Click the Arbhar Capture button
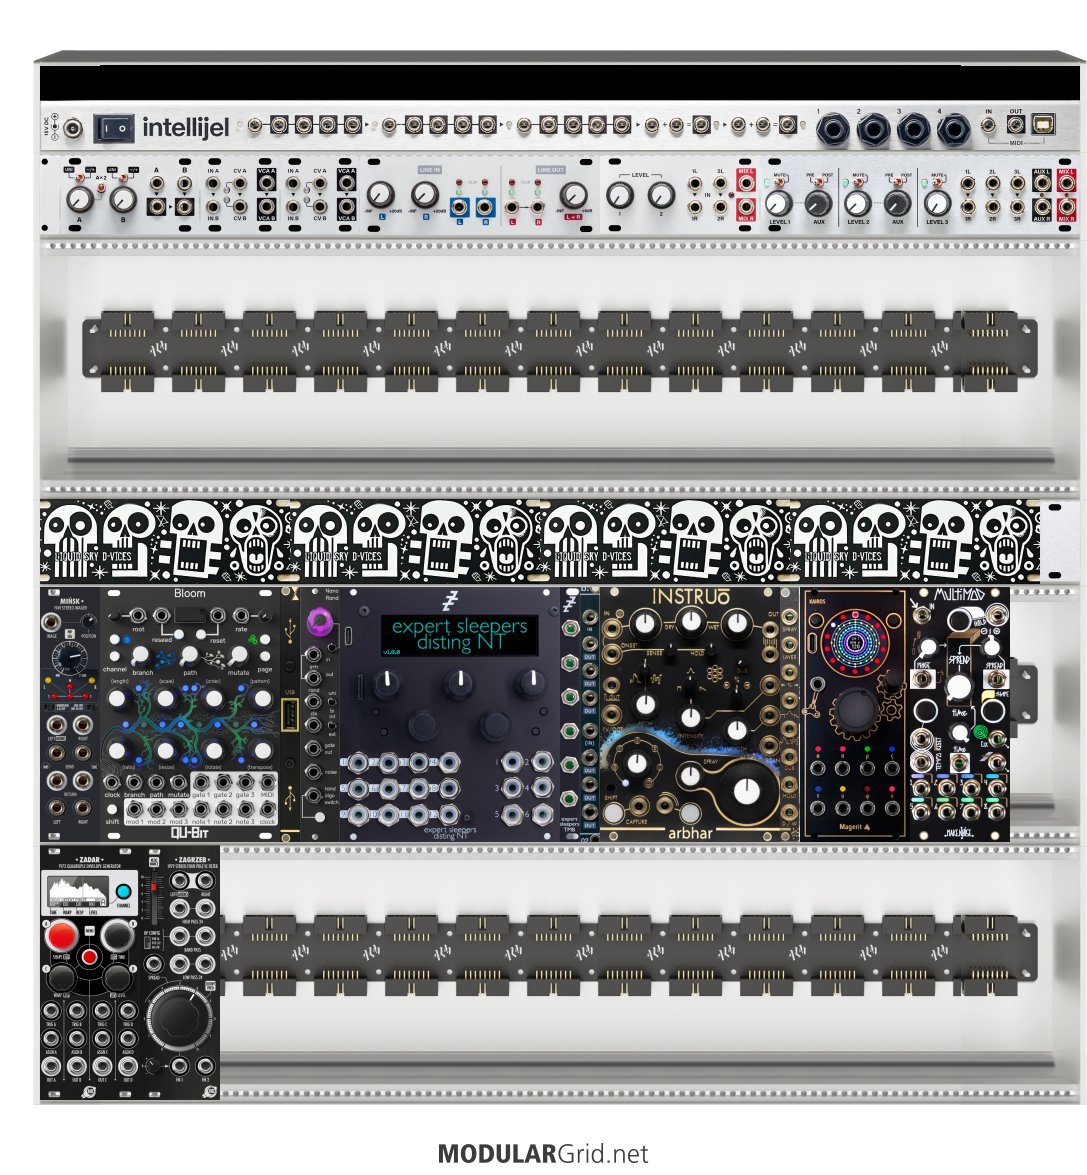This screenshot has height=1175, width=1087. tap(614, 812)
